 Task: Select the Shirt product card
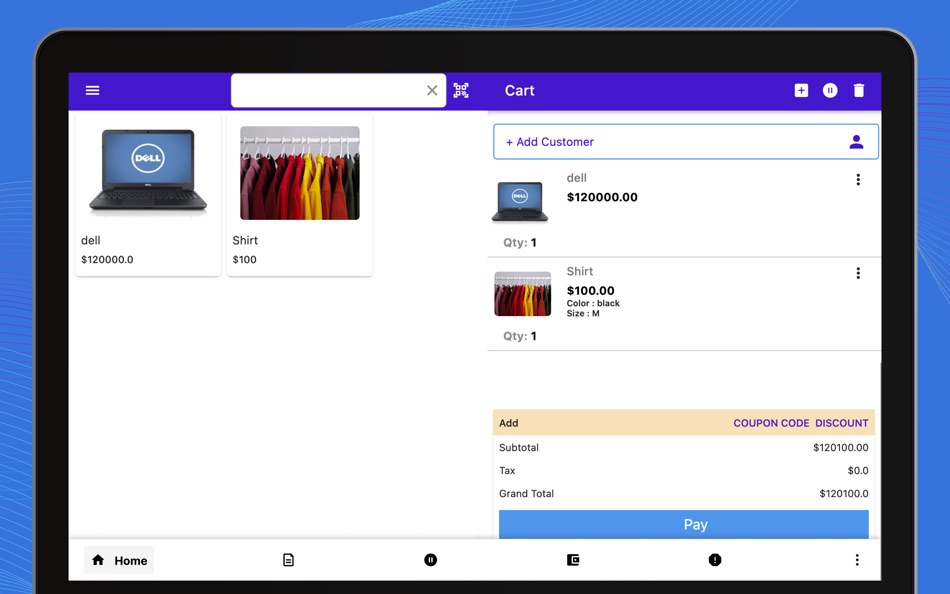point(299,195)
